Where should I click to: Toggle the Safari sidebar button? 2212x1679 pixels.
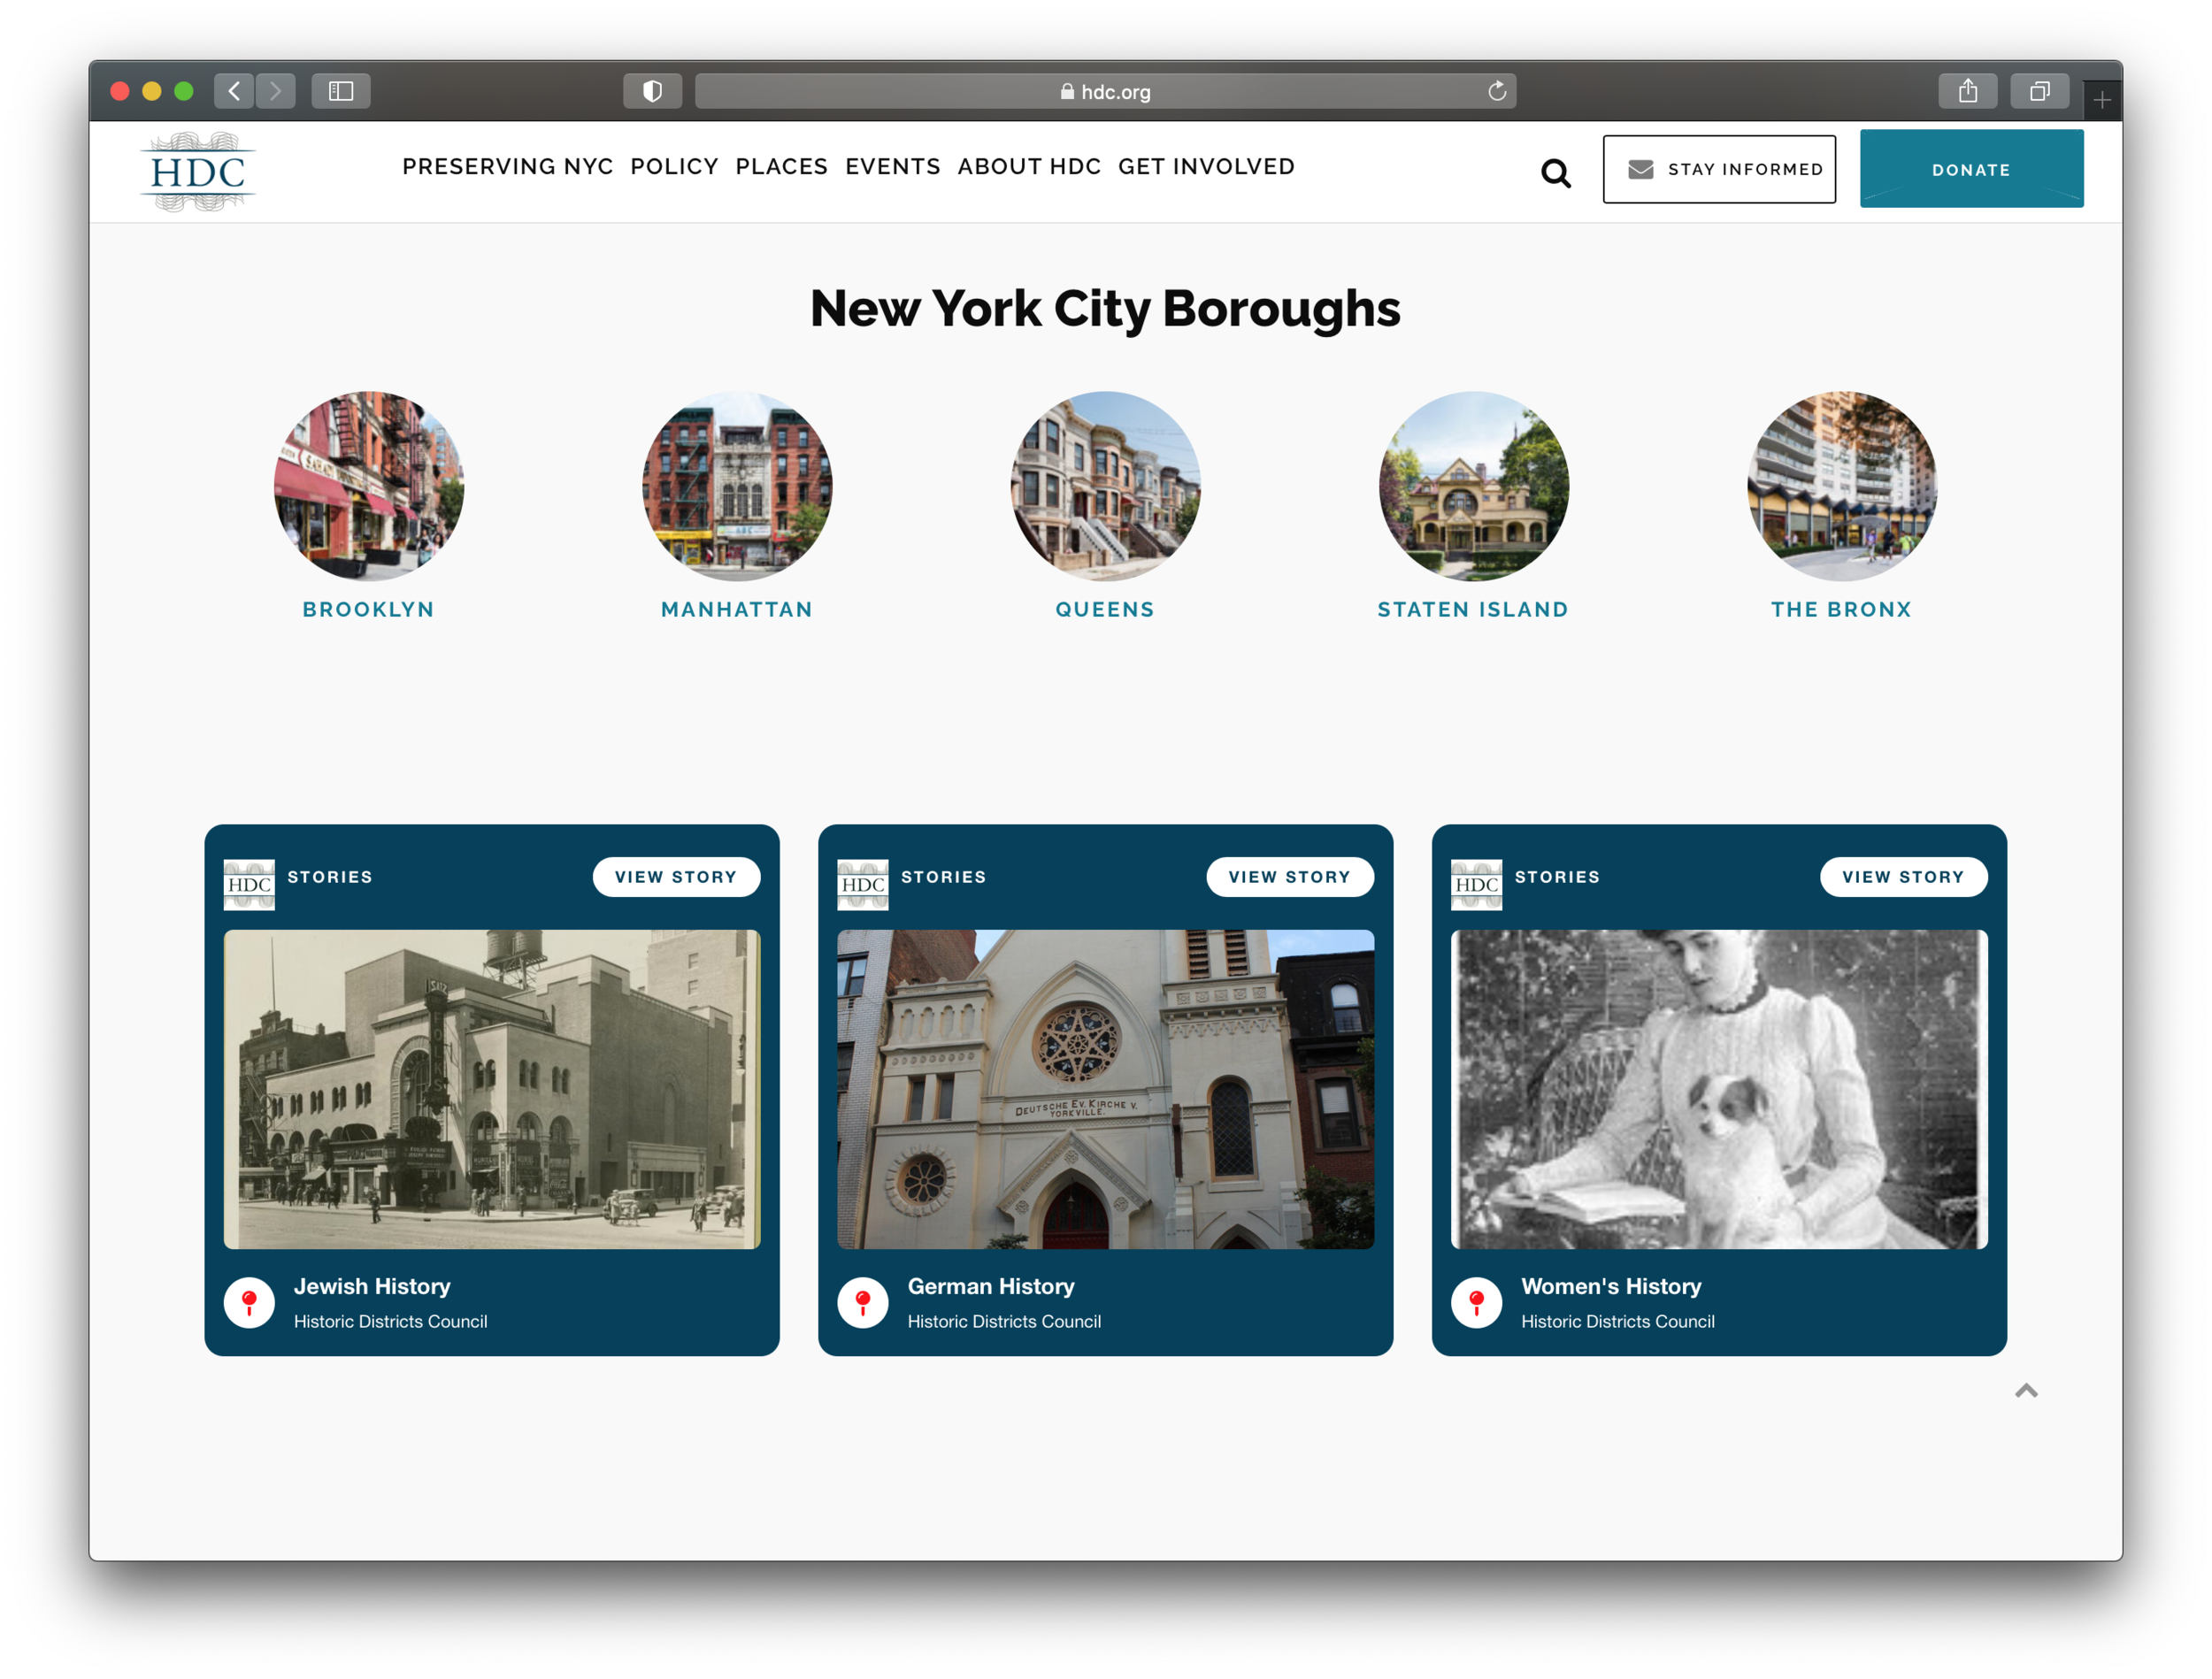coord(341,91)
